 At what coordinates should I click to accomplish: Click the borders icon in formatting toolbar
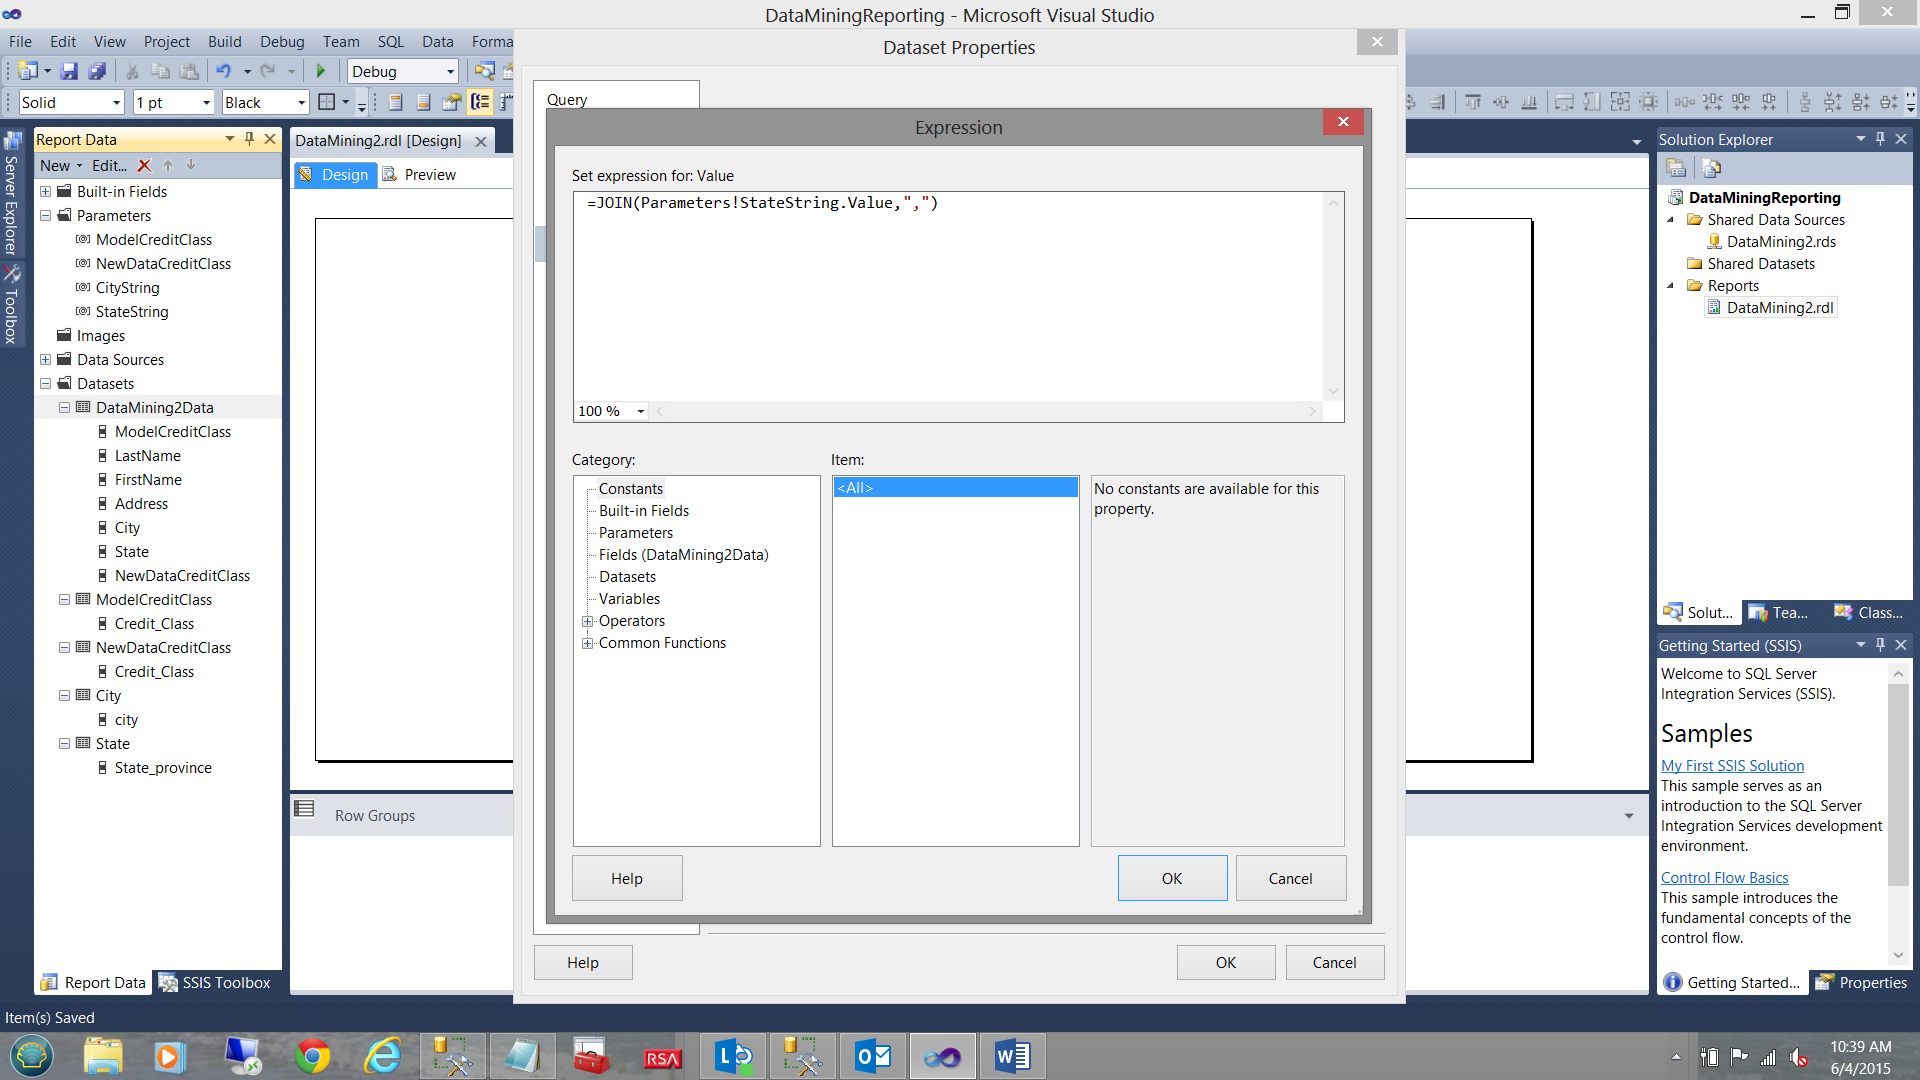coord(326,102)
